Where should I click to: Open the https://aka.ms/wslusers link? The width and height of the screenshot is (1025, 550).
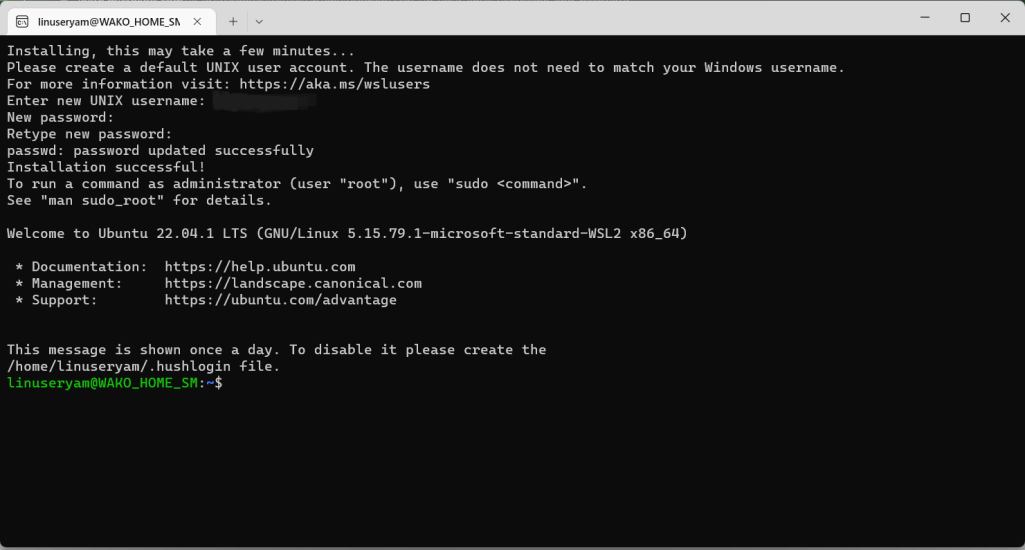pos(335,84)
